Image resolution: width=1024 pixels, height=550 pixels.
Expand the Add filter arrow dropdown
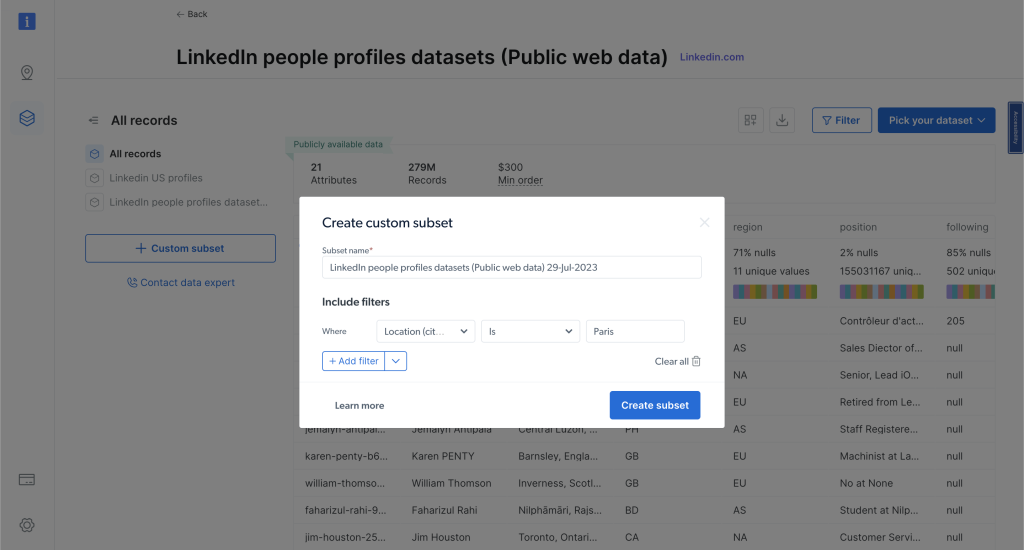tap(396, 361)
